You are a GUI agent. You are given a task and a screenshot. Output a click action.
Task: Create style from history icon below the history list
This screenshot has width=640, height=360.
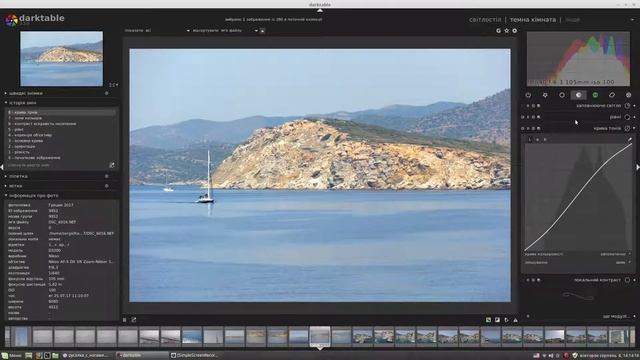pos(112,165)
